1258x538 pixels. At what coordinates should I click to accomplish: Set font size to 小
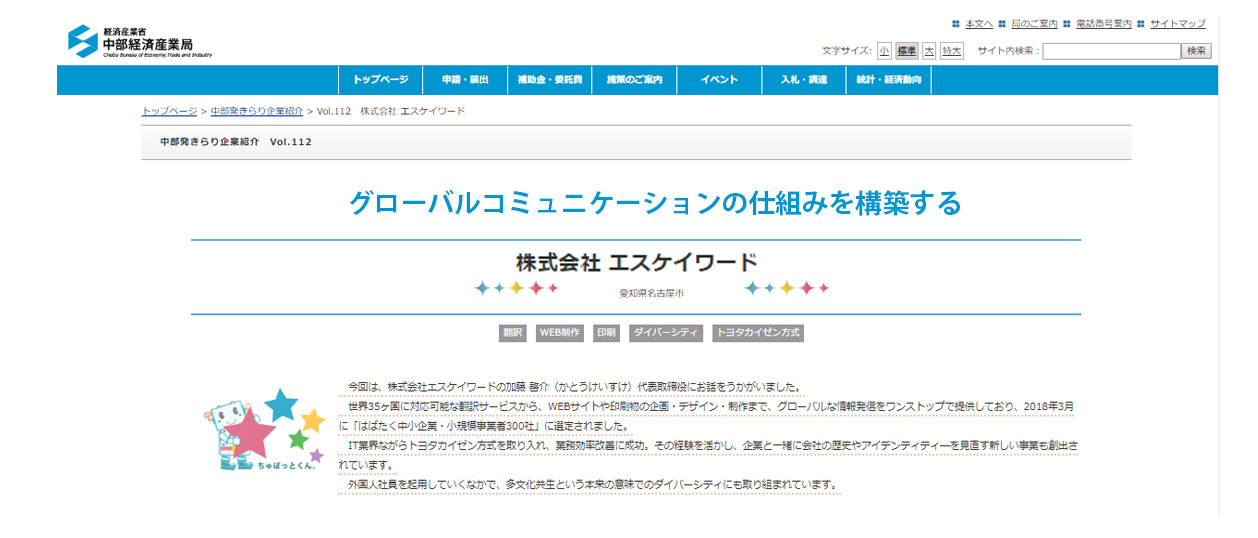tap(884, 51)
